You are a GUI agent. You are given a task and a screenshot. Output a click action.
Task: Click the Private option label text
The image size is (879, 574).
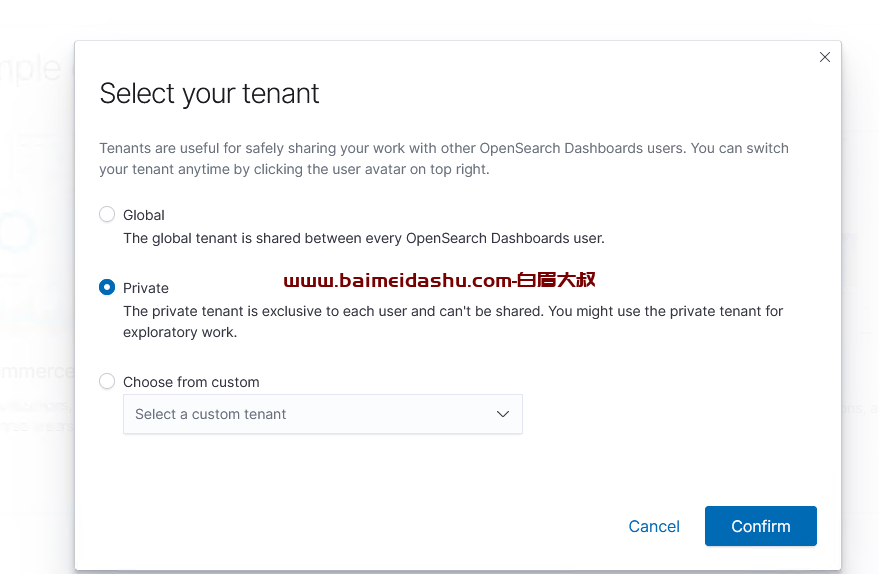(x=146, y=288)
